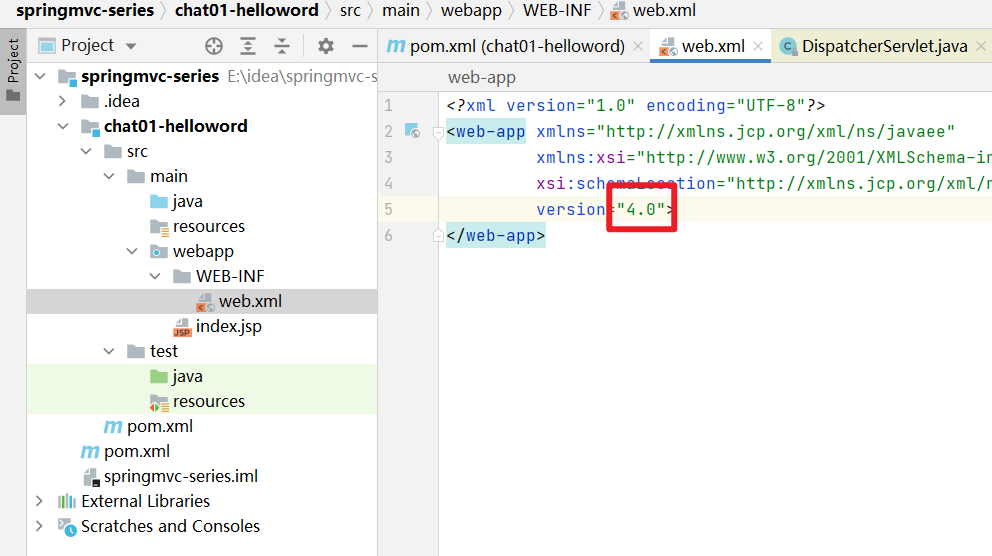Place cursor in the xml declaration line
The height and width of the screenshot is (556, 992).
636,106
